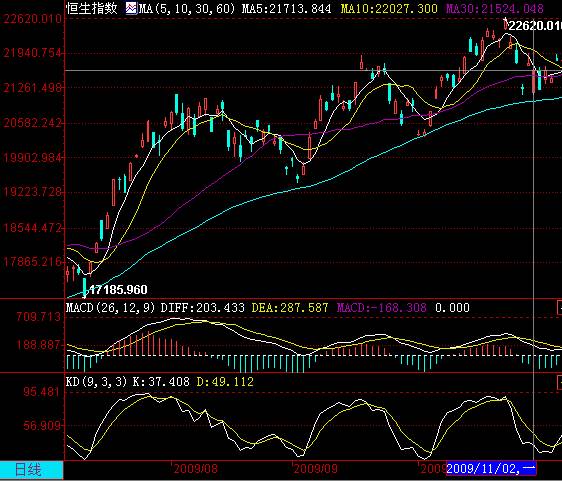
Task: Click the 22620.010 high price marker
Action: coord(535,26)
